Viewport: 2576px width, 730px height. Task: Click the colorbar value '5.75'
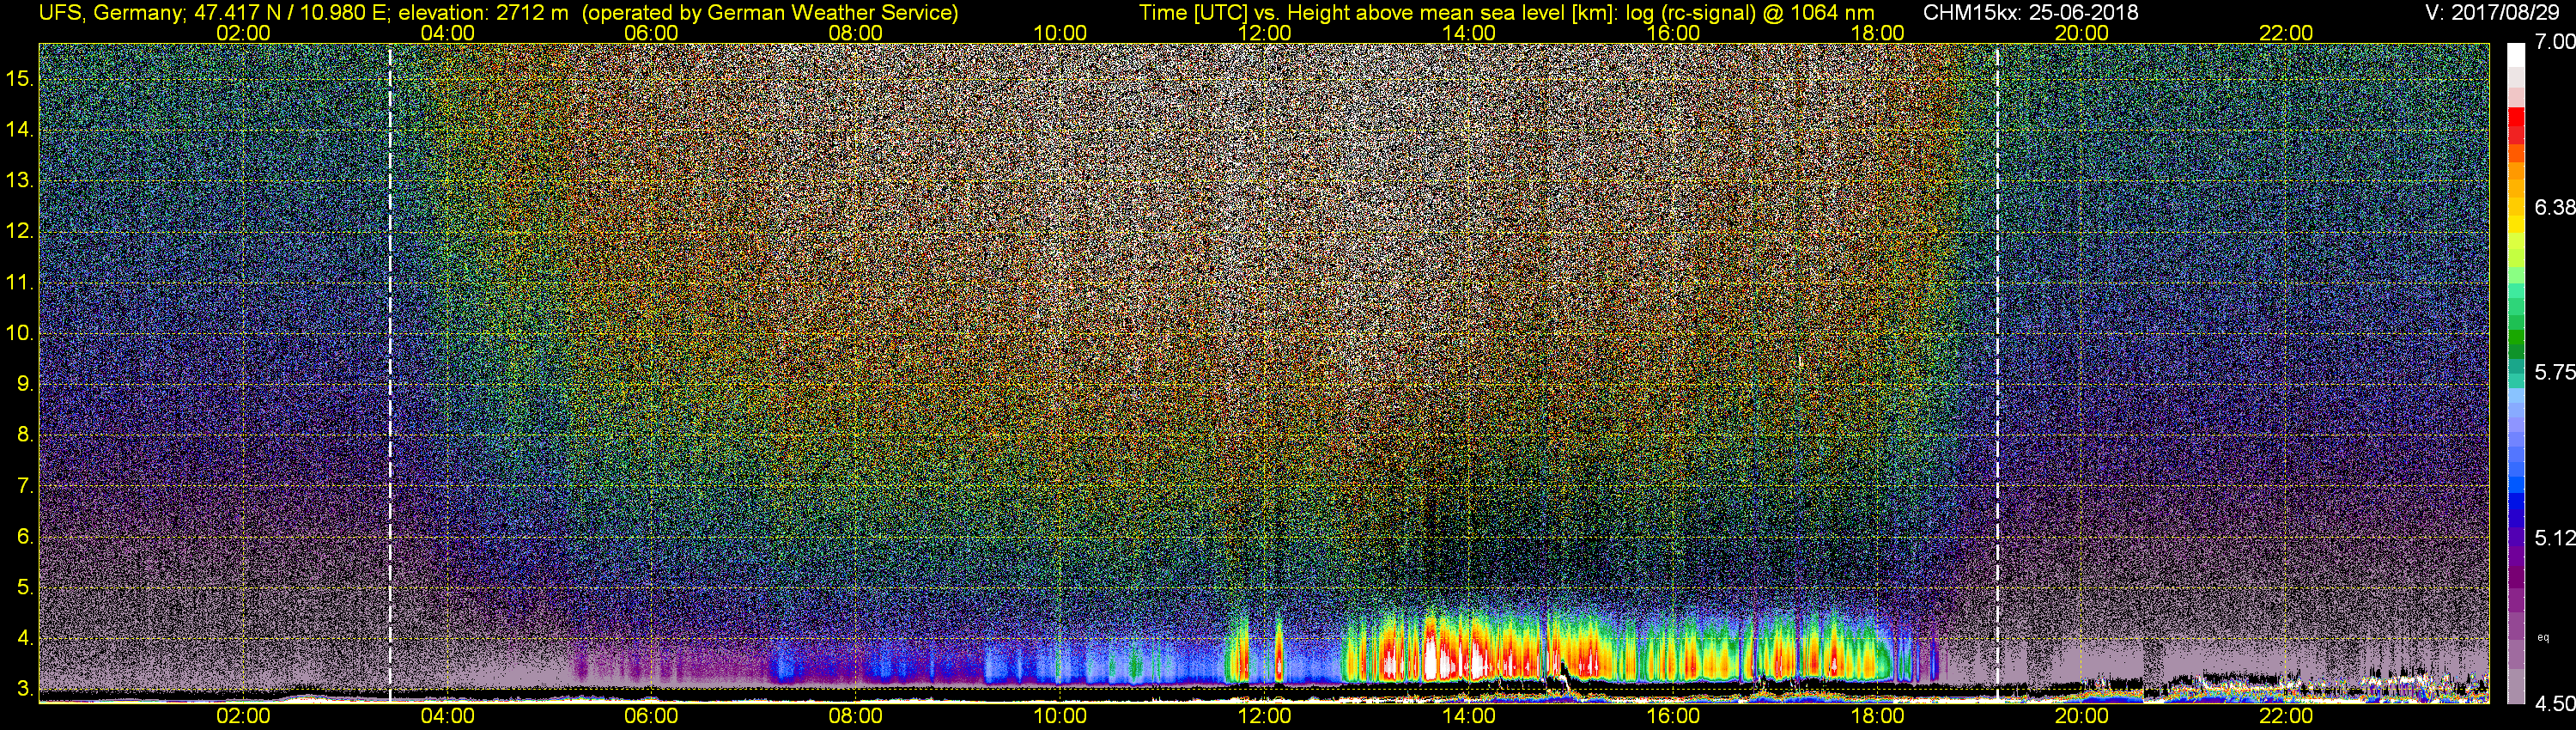tap(2555, 372)
